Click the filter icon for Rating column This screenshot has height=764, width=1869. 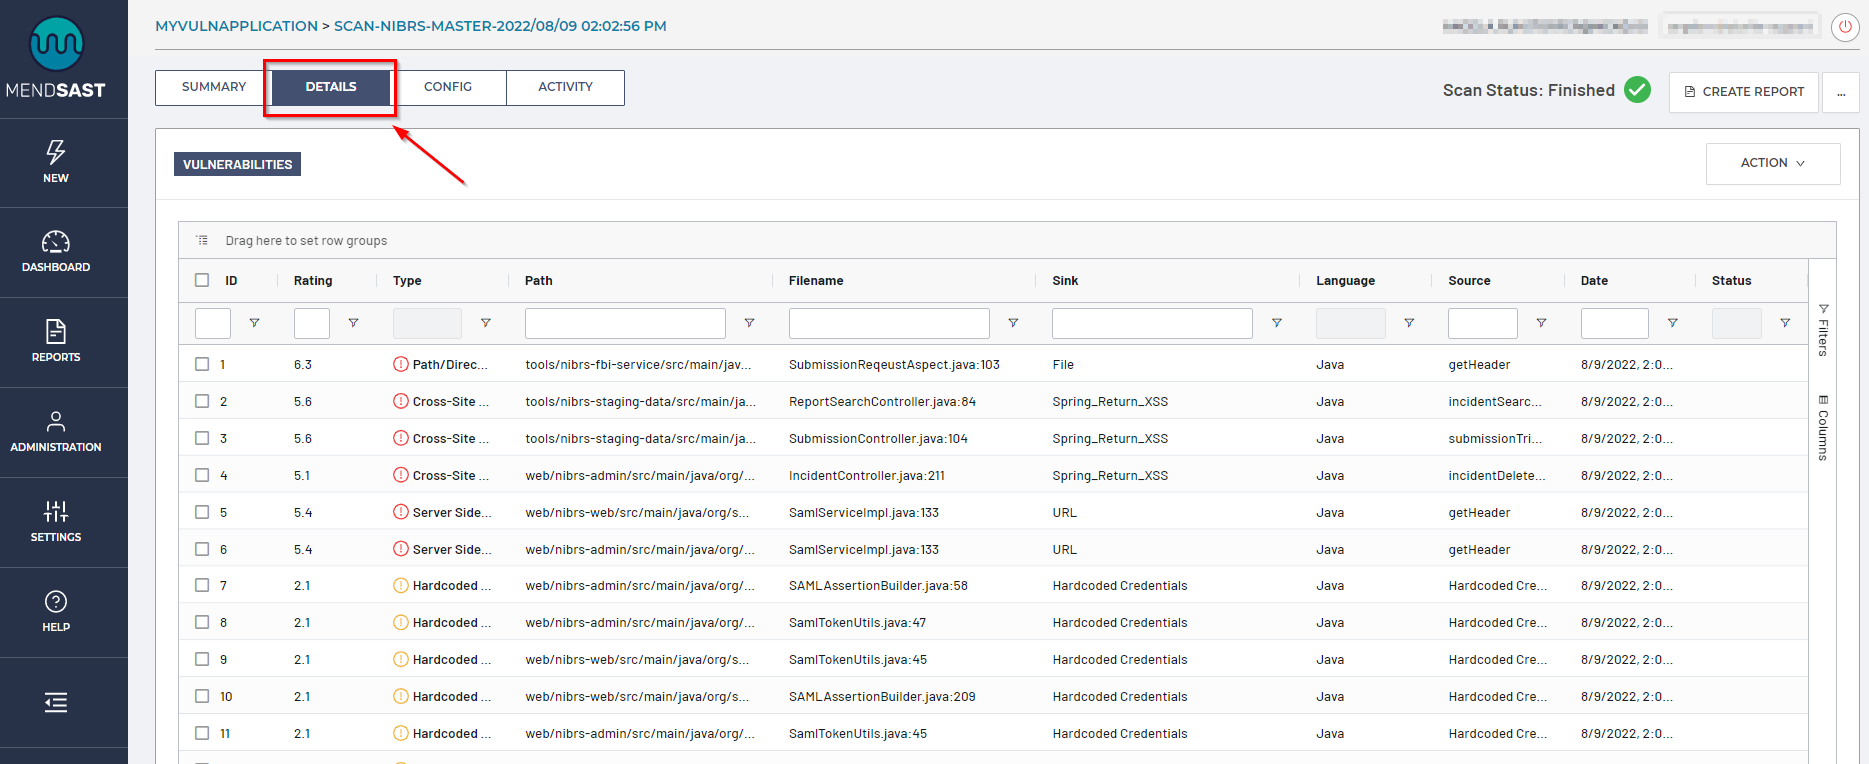(353, 323)
